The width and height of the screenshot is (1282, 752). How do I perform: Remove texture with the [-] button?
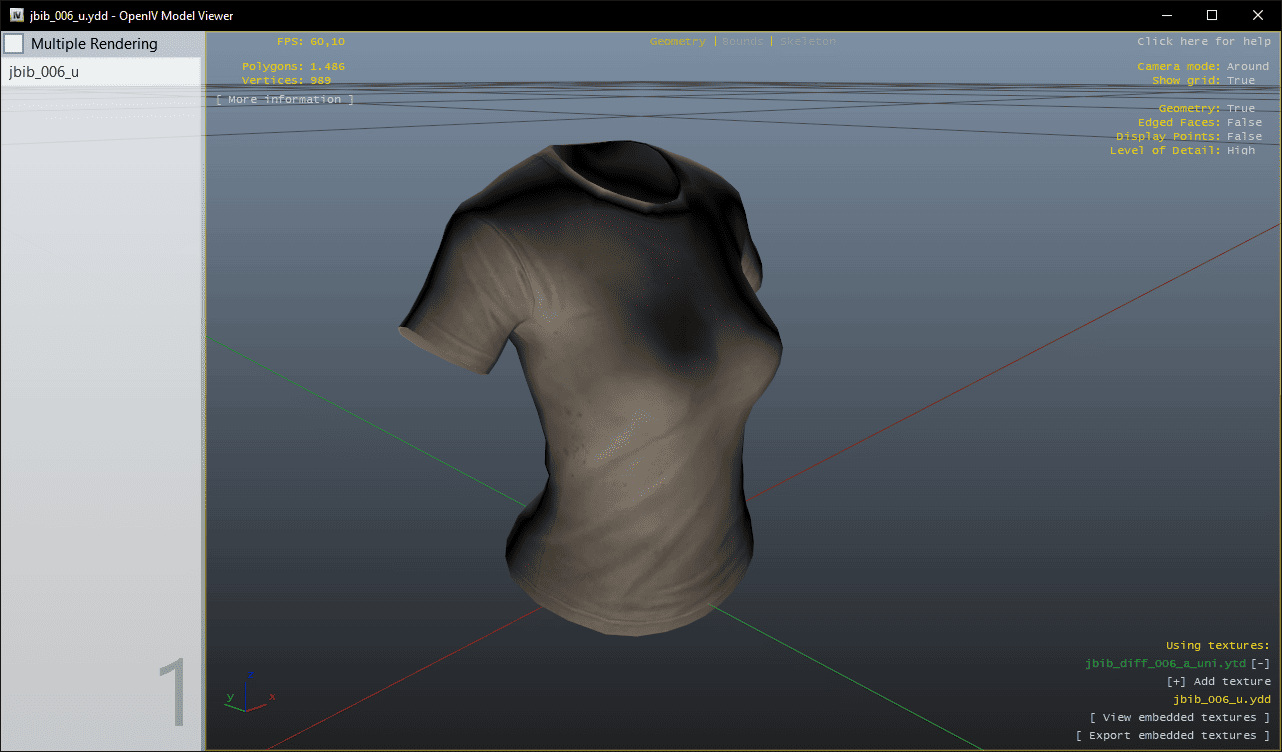click(x=1260, y=663)
